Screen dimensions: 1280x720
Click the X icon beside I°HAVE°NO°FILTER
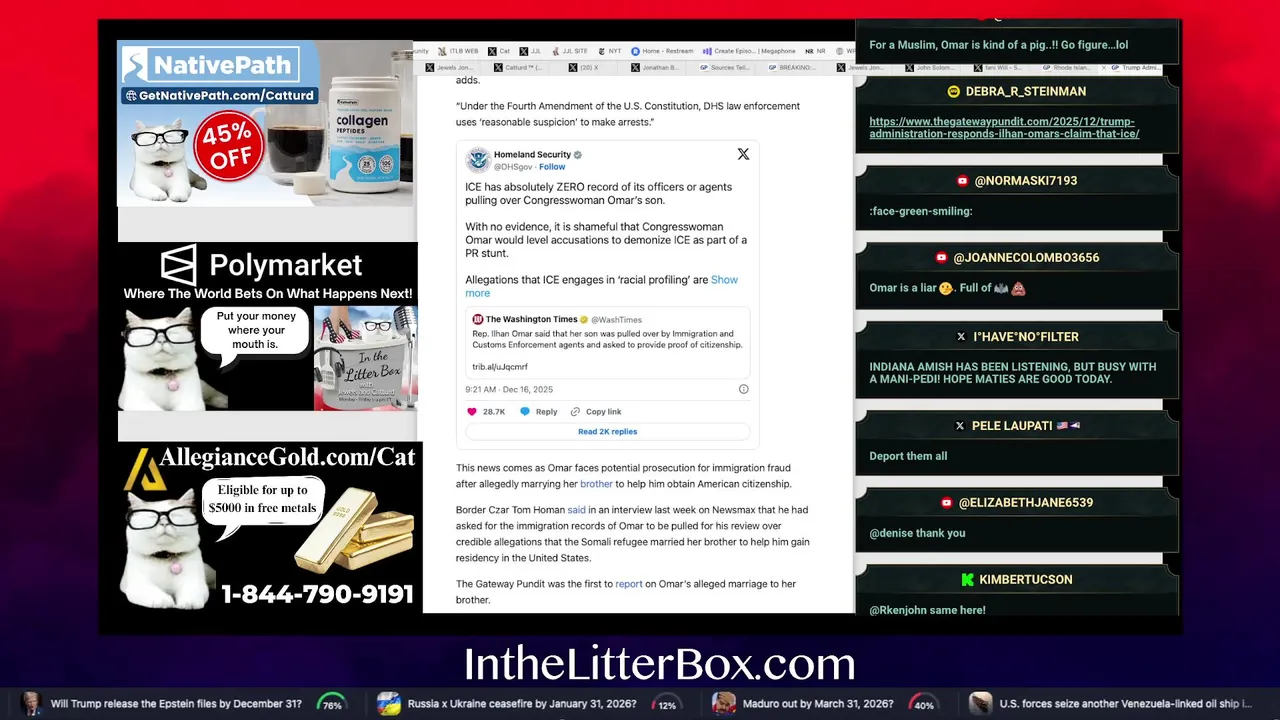(x=961, y=337)
